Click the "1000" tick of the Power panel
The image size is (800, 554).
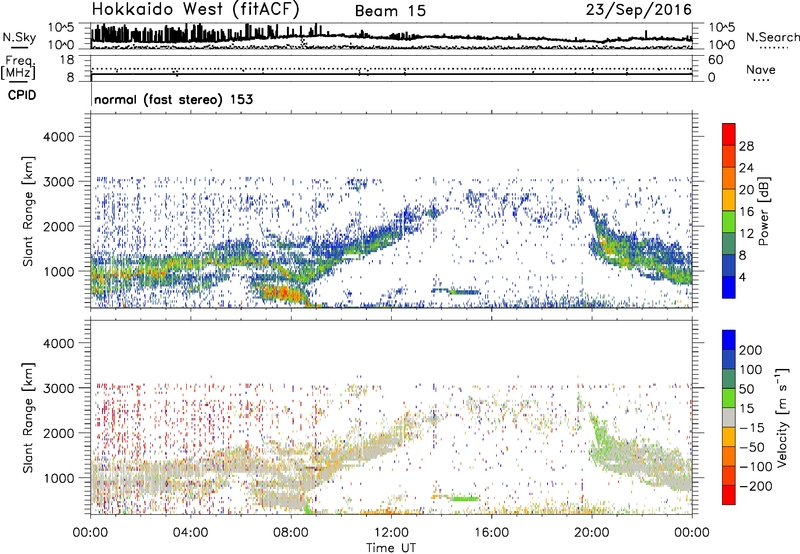59,271
